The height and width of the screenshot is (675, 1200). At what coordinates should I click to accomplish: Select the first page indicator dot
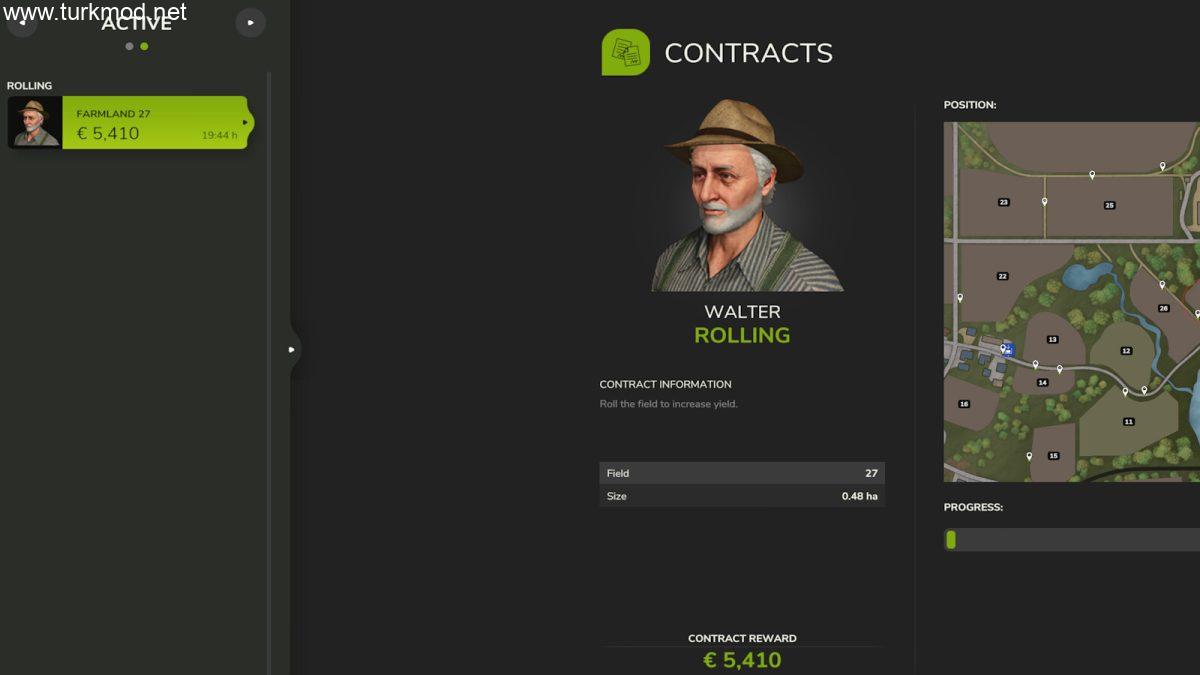pos(129,46)
